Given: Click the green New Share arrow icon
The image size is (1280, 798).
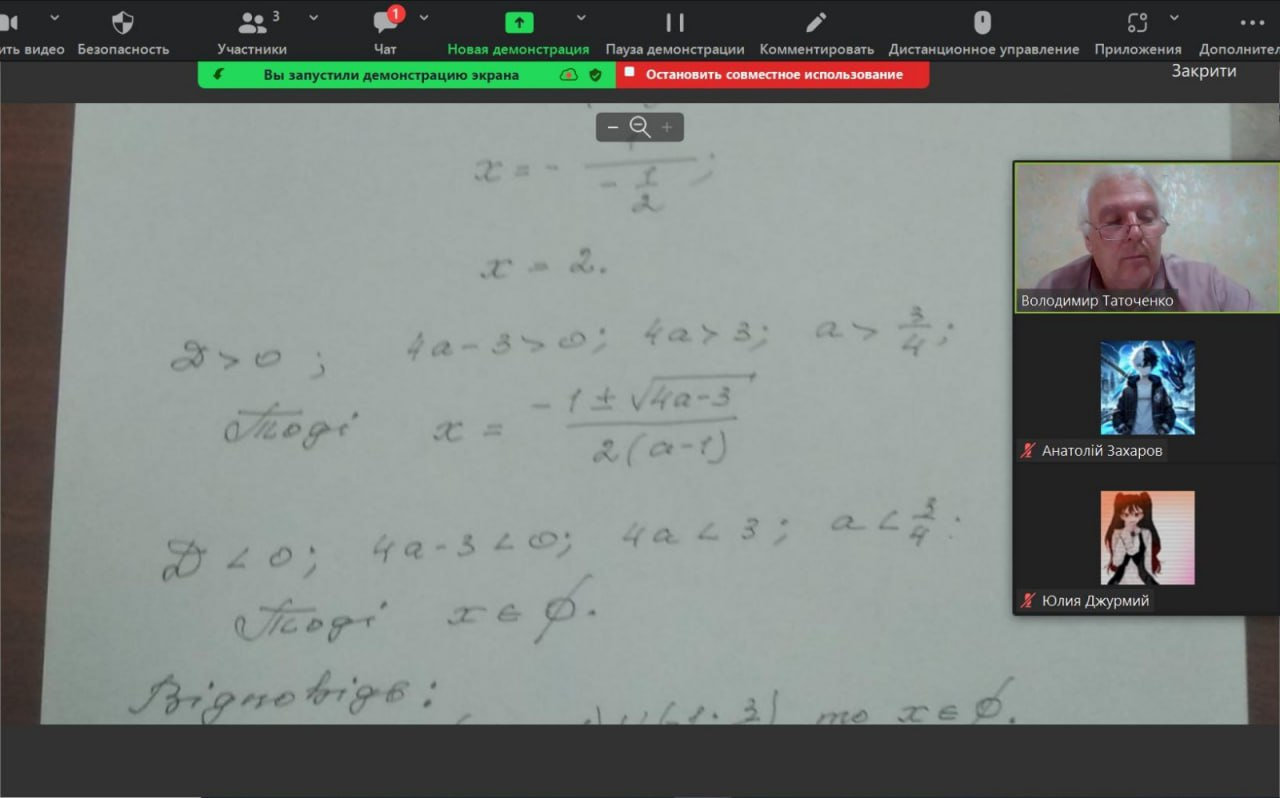Looking at the screenshot, I should 518,22.
